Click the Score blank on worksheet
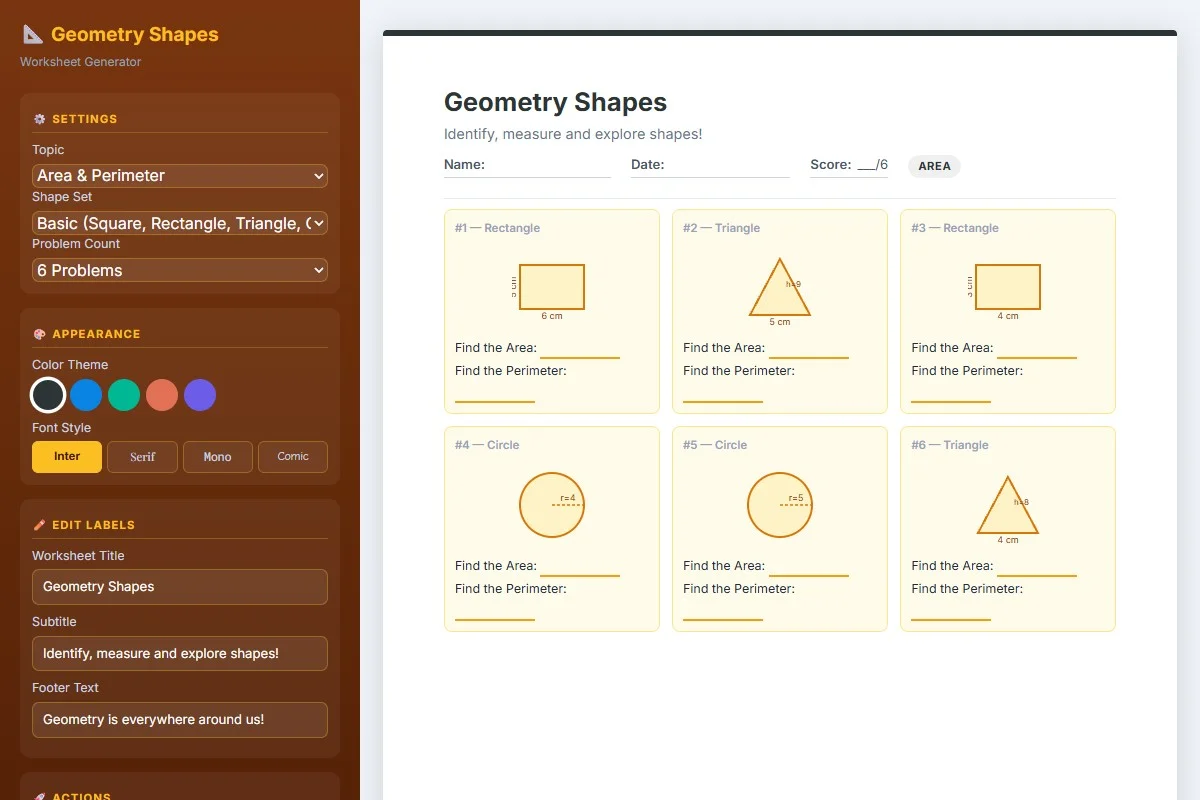The height and width of the screenshot is (800, 1200). (x=866, y=166)
